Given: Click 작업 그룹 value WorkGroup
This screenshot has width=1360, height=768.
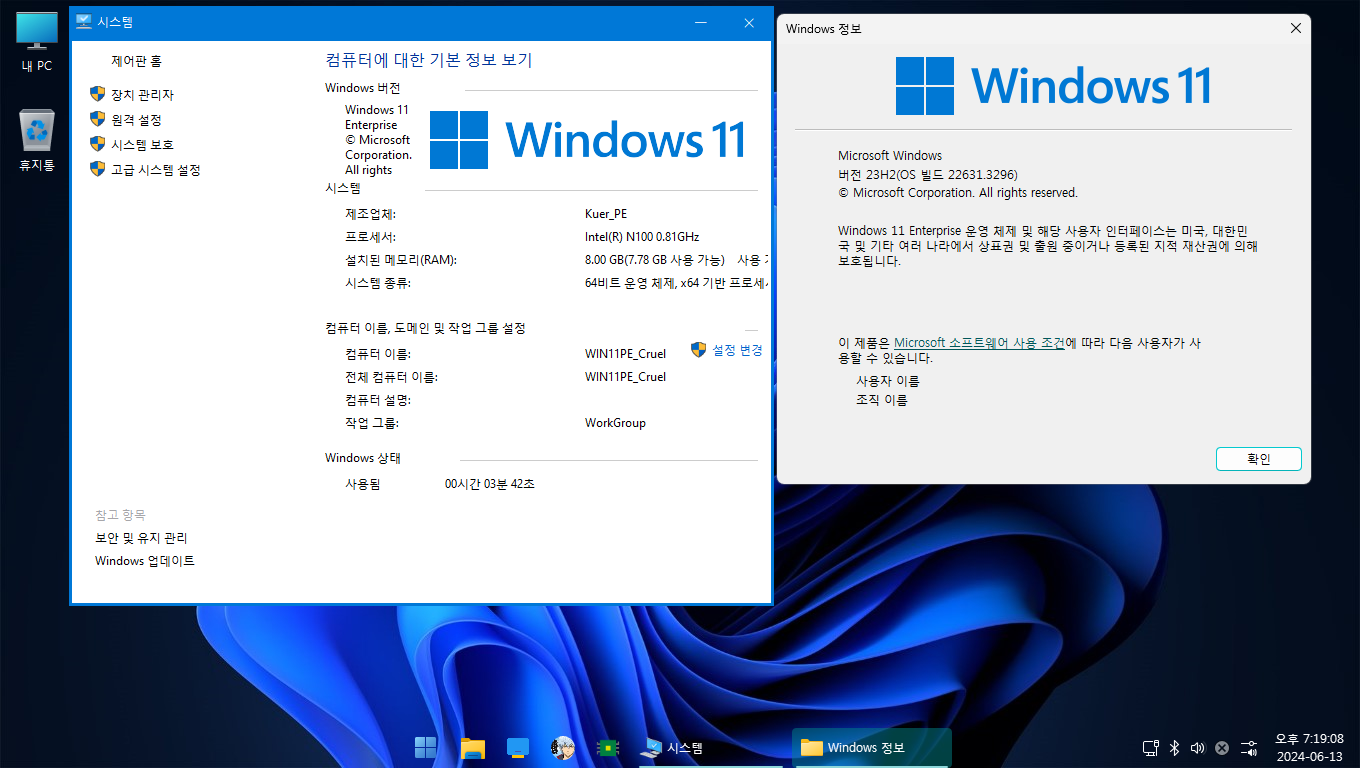Looking at the screenshot, I should click(x=615, y=423).
